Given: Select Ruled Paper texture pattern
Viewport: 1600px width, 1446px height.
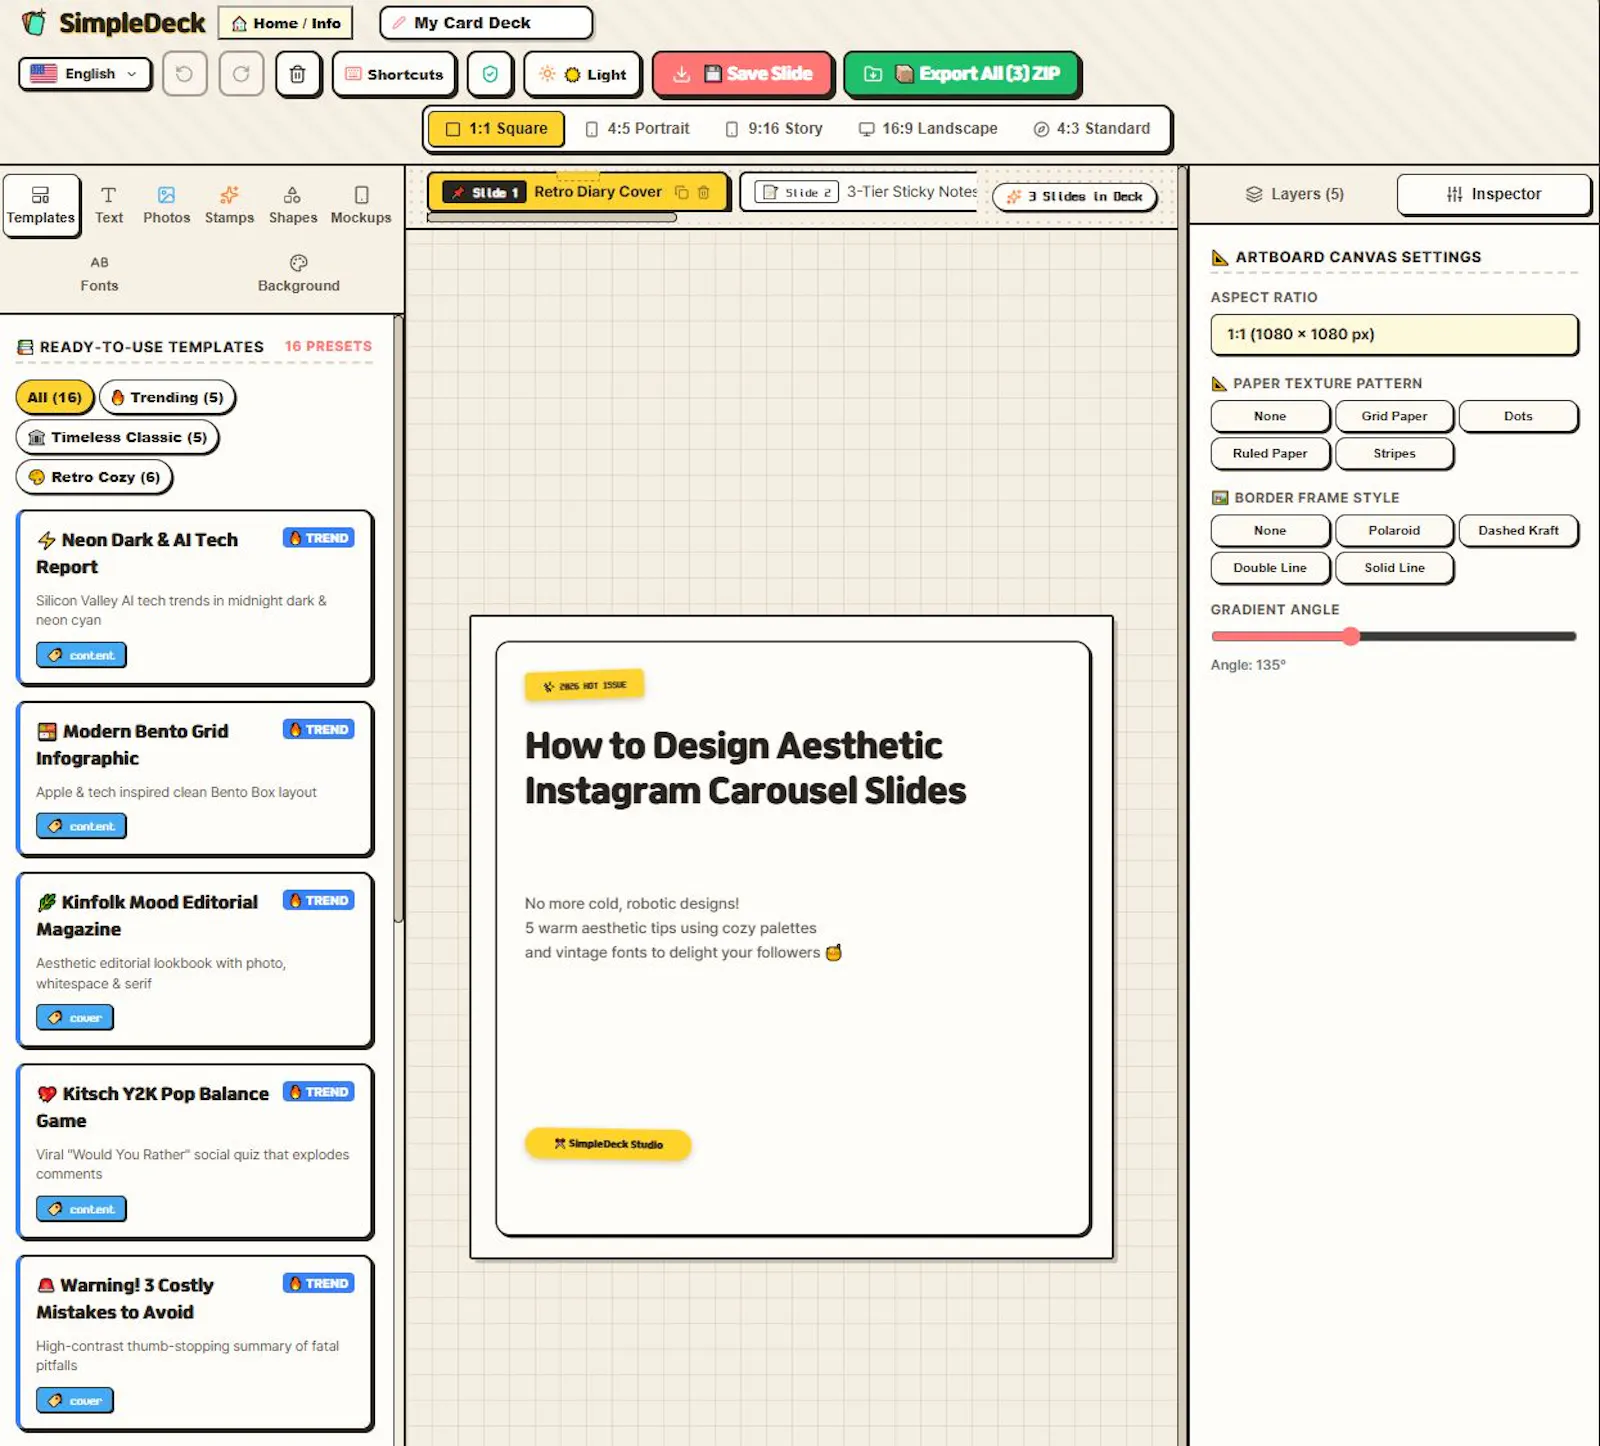Looking at the screenshot, I should (x=1270, y=453).
